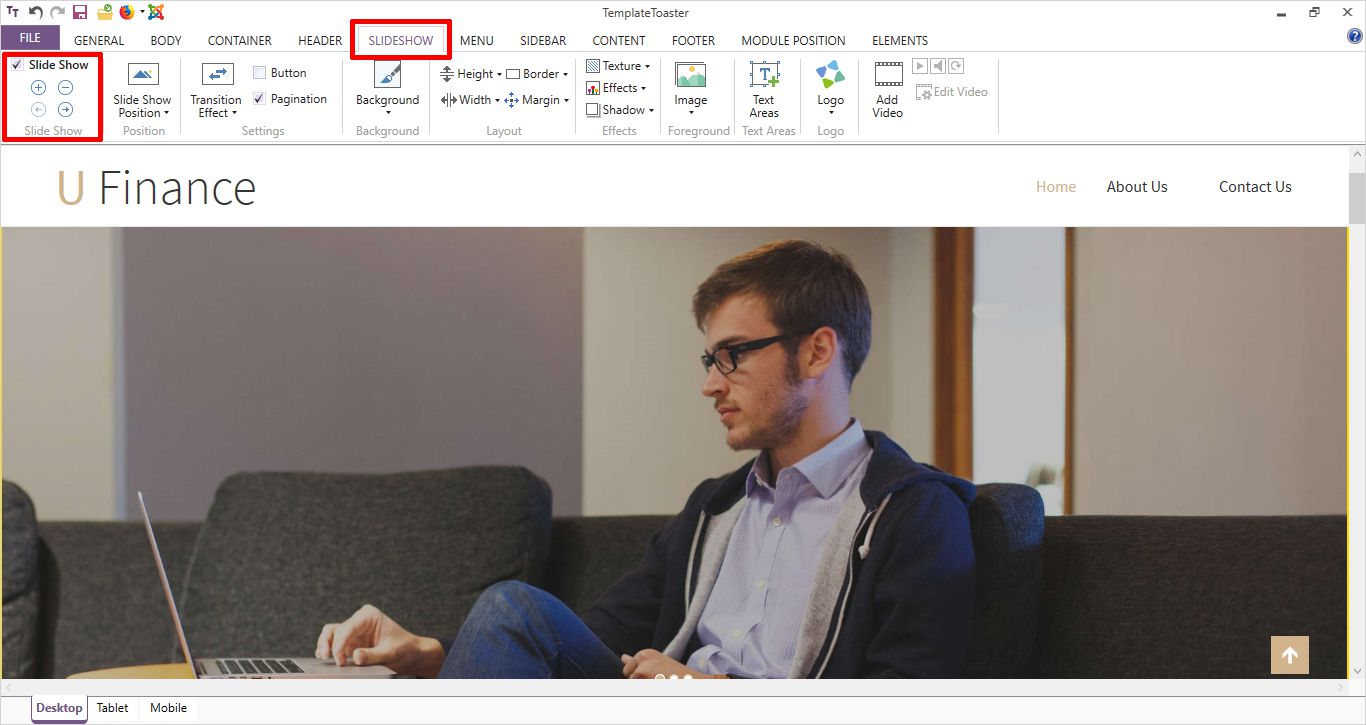Enable the Button checkbox
The image size is (1366, 725).
[x=260, y=73]
